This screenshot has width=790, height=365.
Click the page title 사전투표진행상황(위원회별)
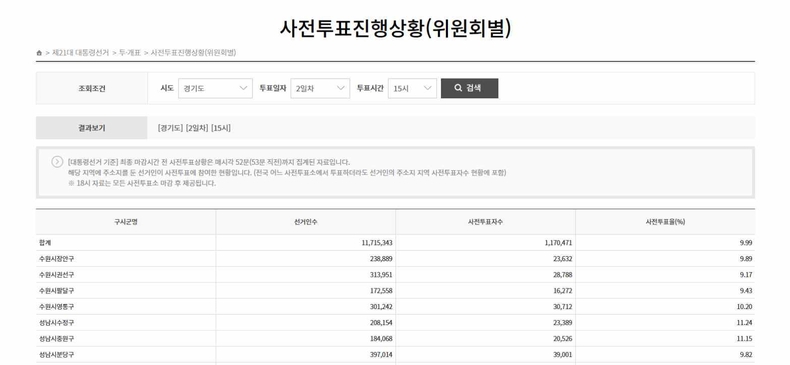tap(395, 28)
